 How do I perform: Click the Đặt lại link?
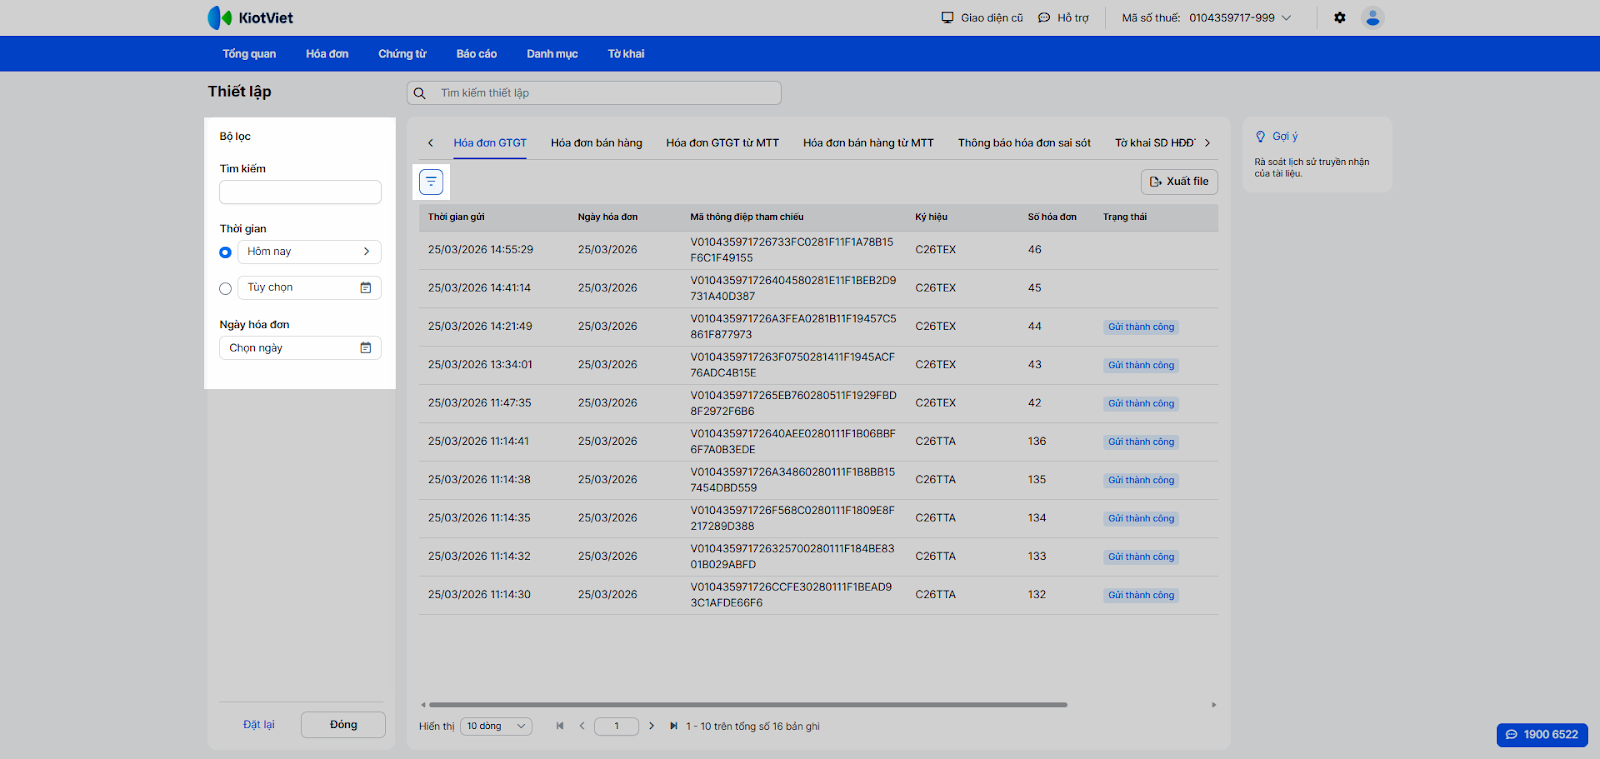[258, 725]
